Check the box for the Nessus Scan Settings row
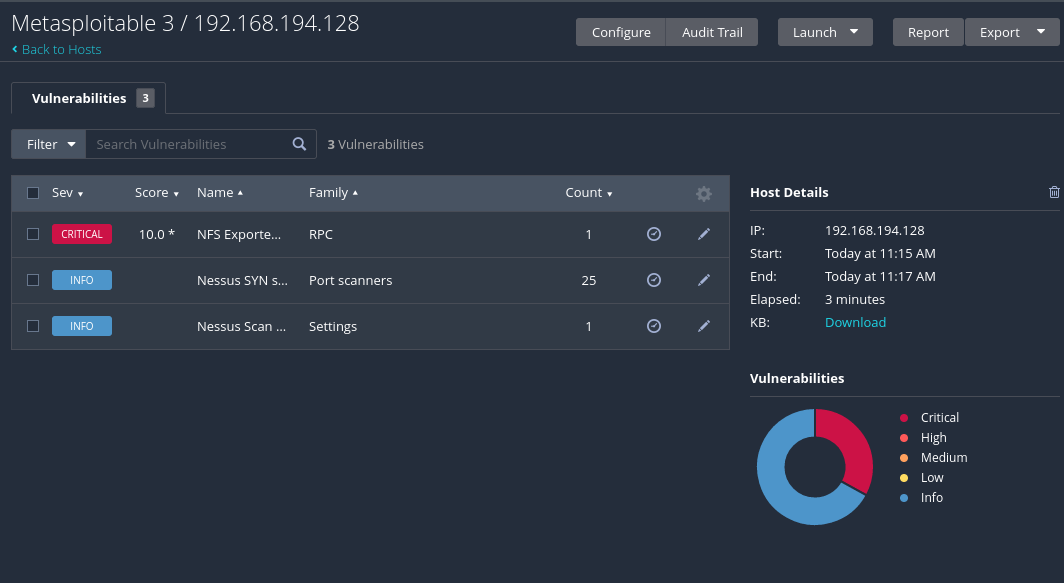This screenshot has width=1064, height=583. pos(33,326)
